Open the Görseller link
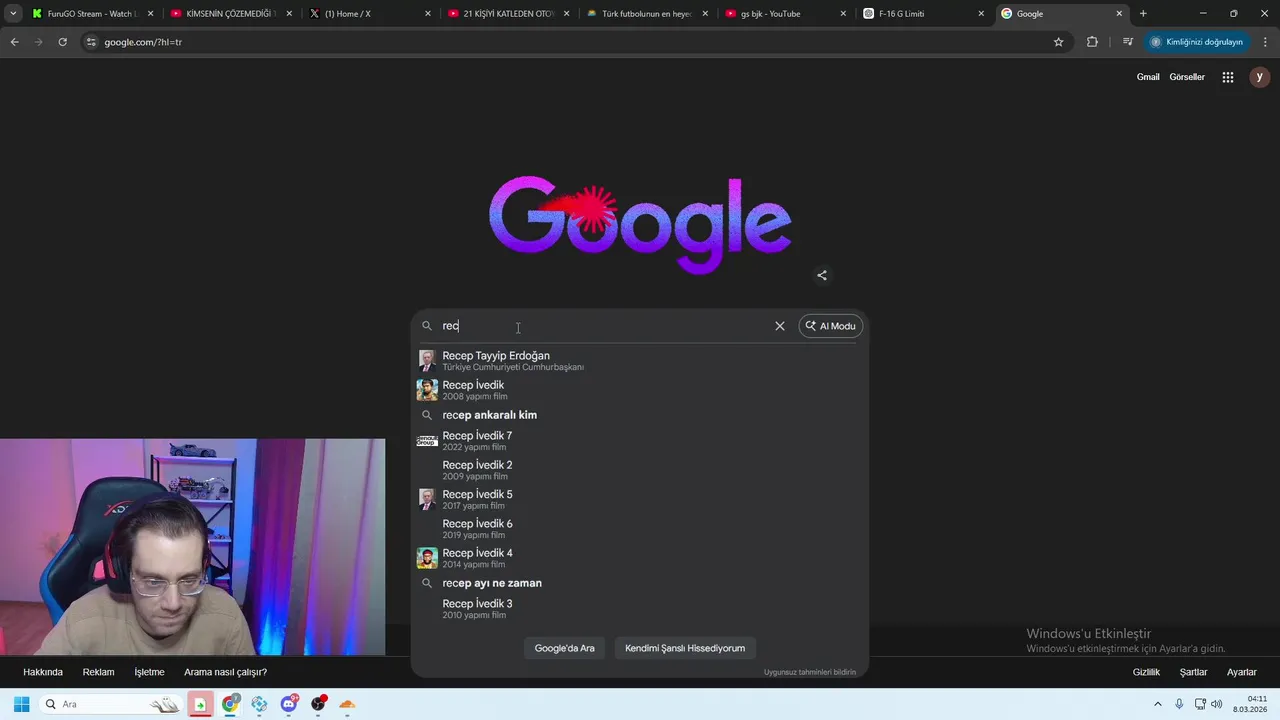The width and height of the screenshot is (1280, 720). 1187,77
